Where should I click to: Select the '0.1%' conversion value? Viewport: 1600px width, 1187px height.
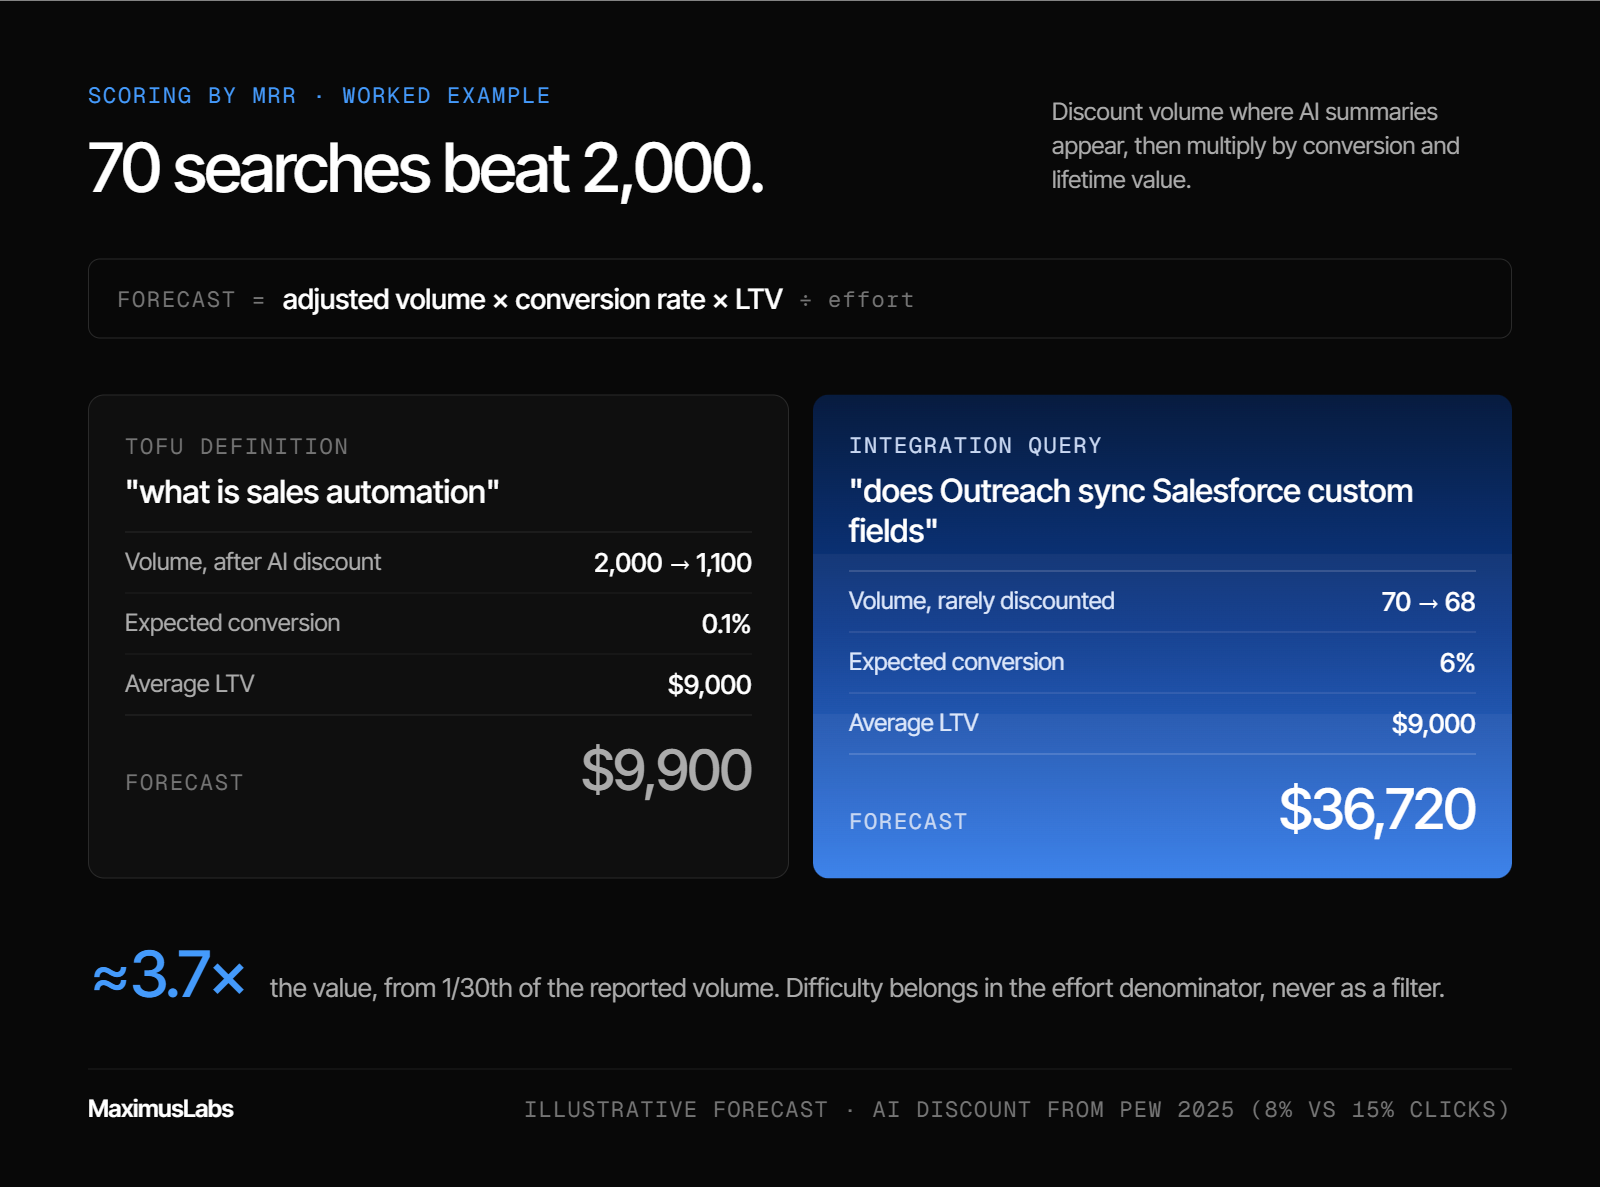(x=726, y=624)
